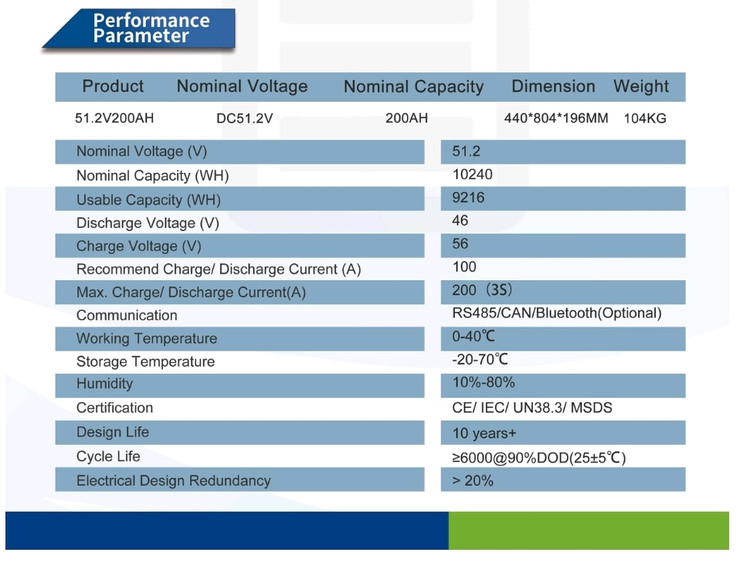Click the Dimension column header
The height and width of the screenshot is (572, 750).
click(553, 87)
